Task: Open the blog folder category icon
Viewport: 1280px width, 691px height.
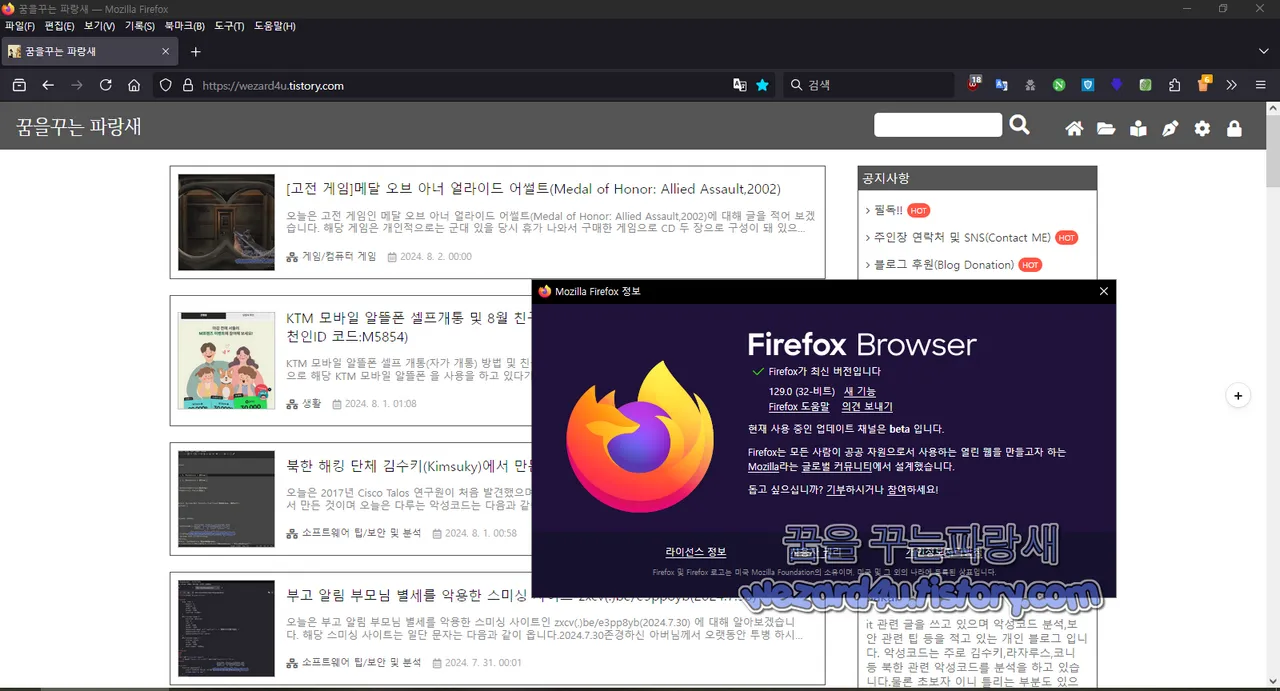Action: (x=1106, y=129)
